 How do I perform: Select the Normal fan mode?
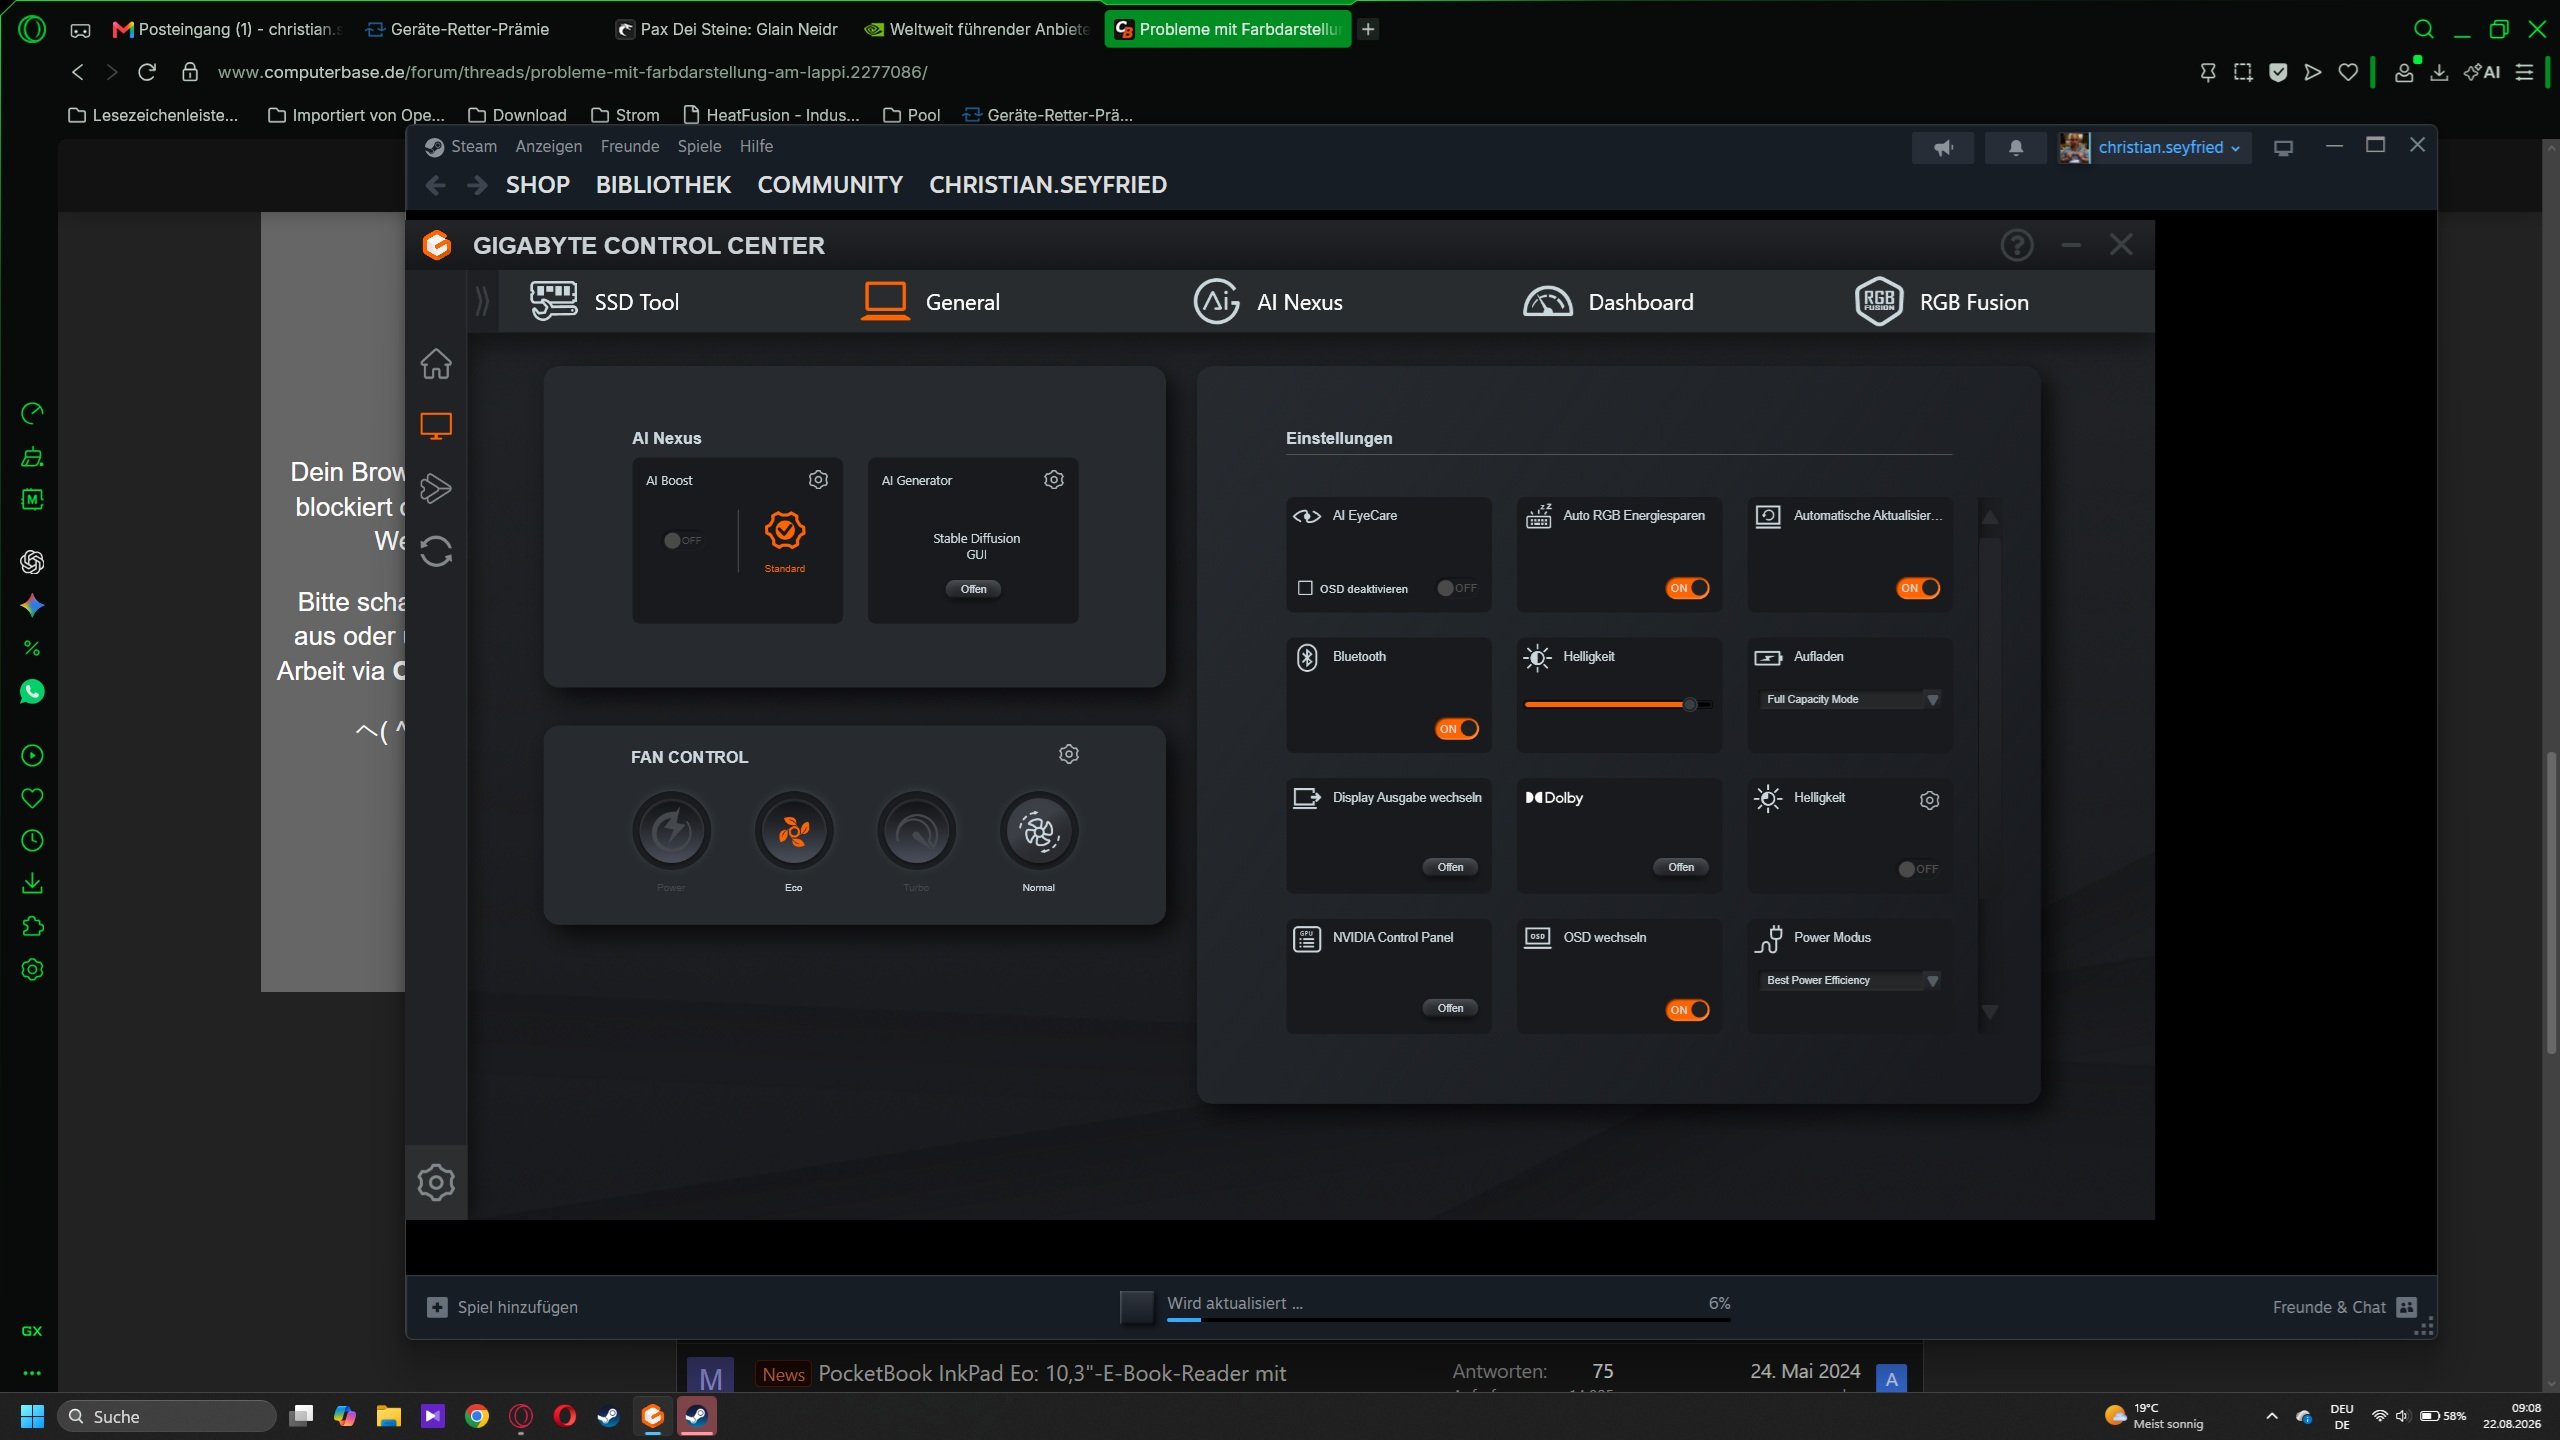[1039, 831]
